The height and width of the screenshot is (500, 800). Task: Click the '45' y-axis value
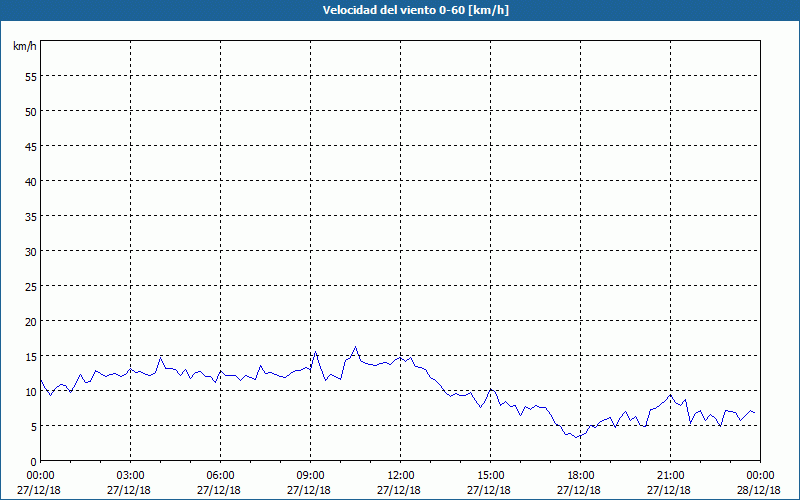(31, 146)
